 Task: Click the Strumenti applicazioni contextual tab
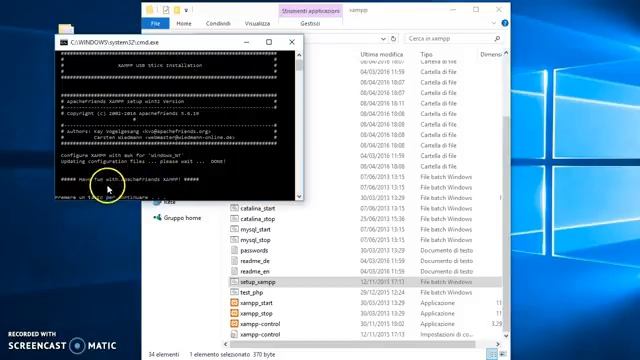point(311,11)
